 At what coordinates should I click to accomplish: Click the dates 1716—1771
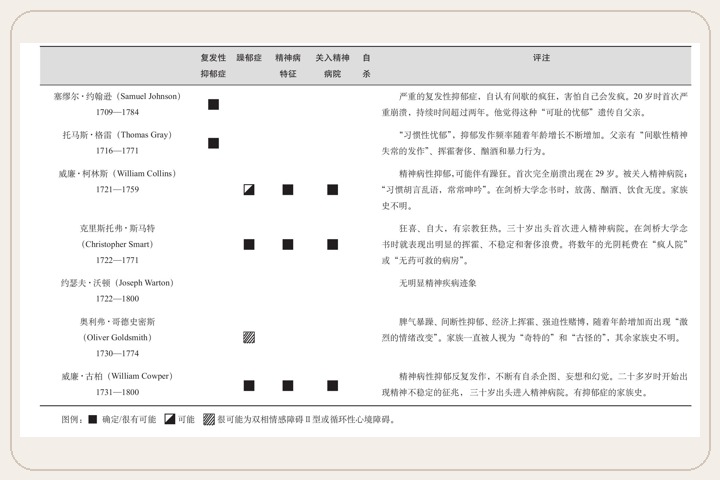click(118, 151)
